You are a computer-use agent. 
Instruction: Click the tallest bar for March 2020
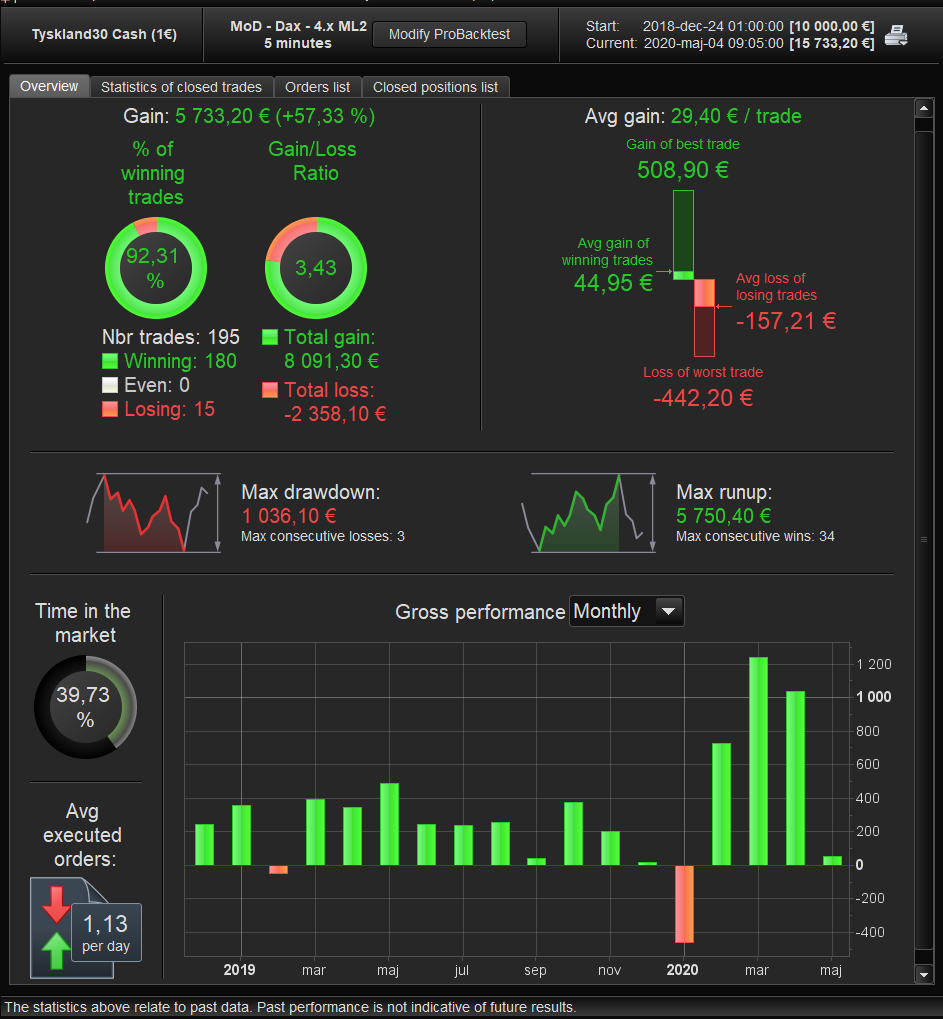[x=758, y=761]
